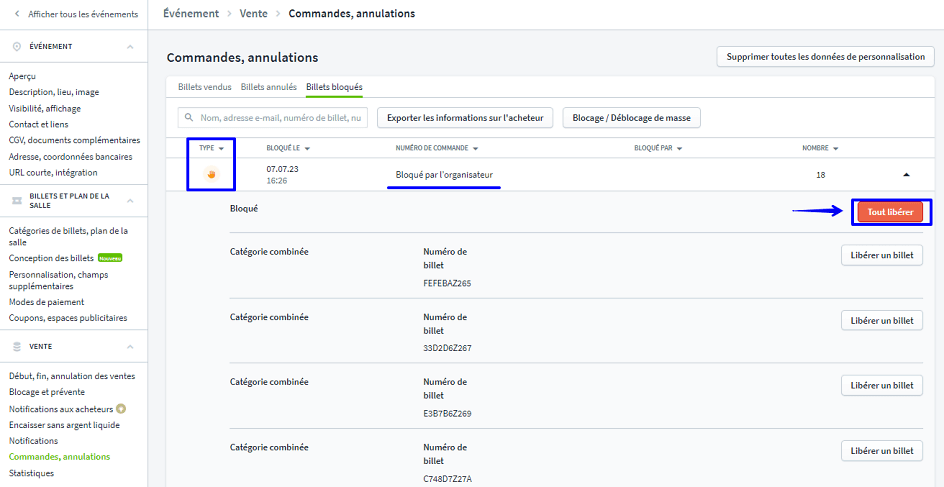Collapse the Événement sidebar section

tap(130, 47)
